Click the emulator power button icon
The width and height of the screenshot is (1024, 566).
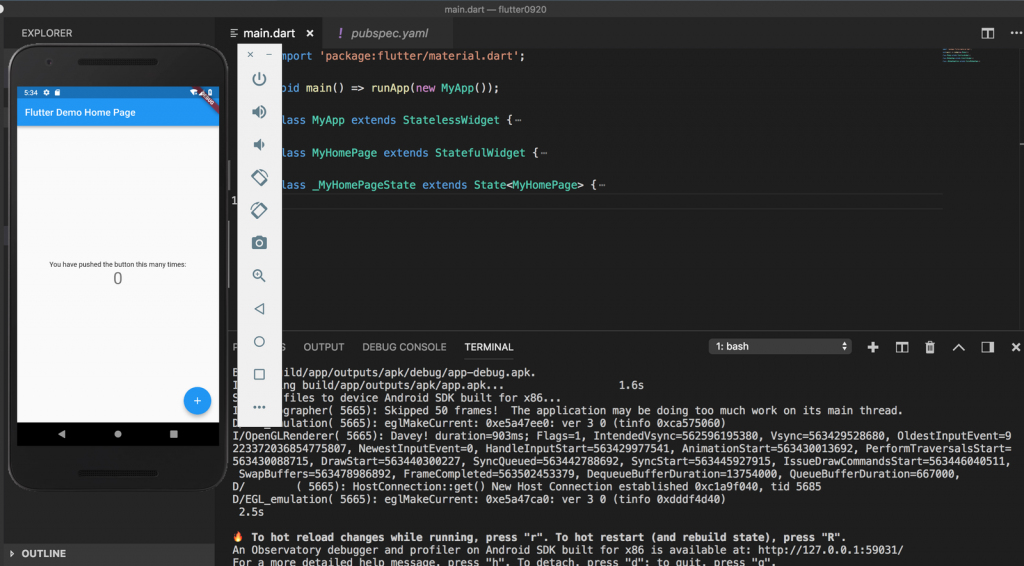click(x=259, y=79)
